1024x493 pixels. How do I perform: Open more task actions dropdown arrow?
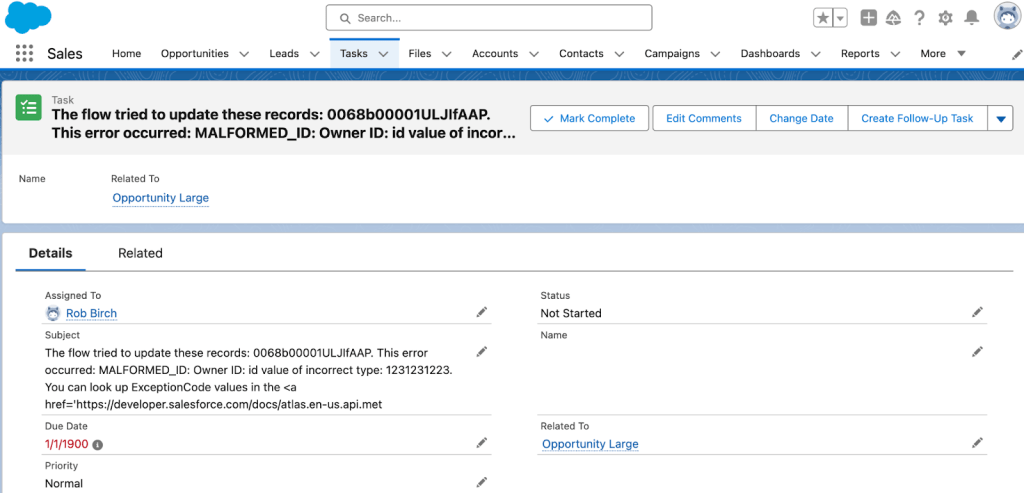click(x=1000, y=118)
